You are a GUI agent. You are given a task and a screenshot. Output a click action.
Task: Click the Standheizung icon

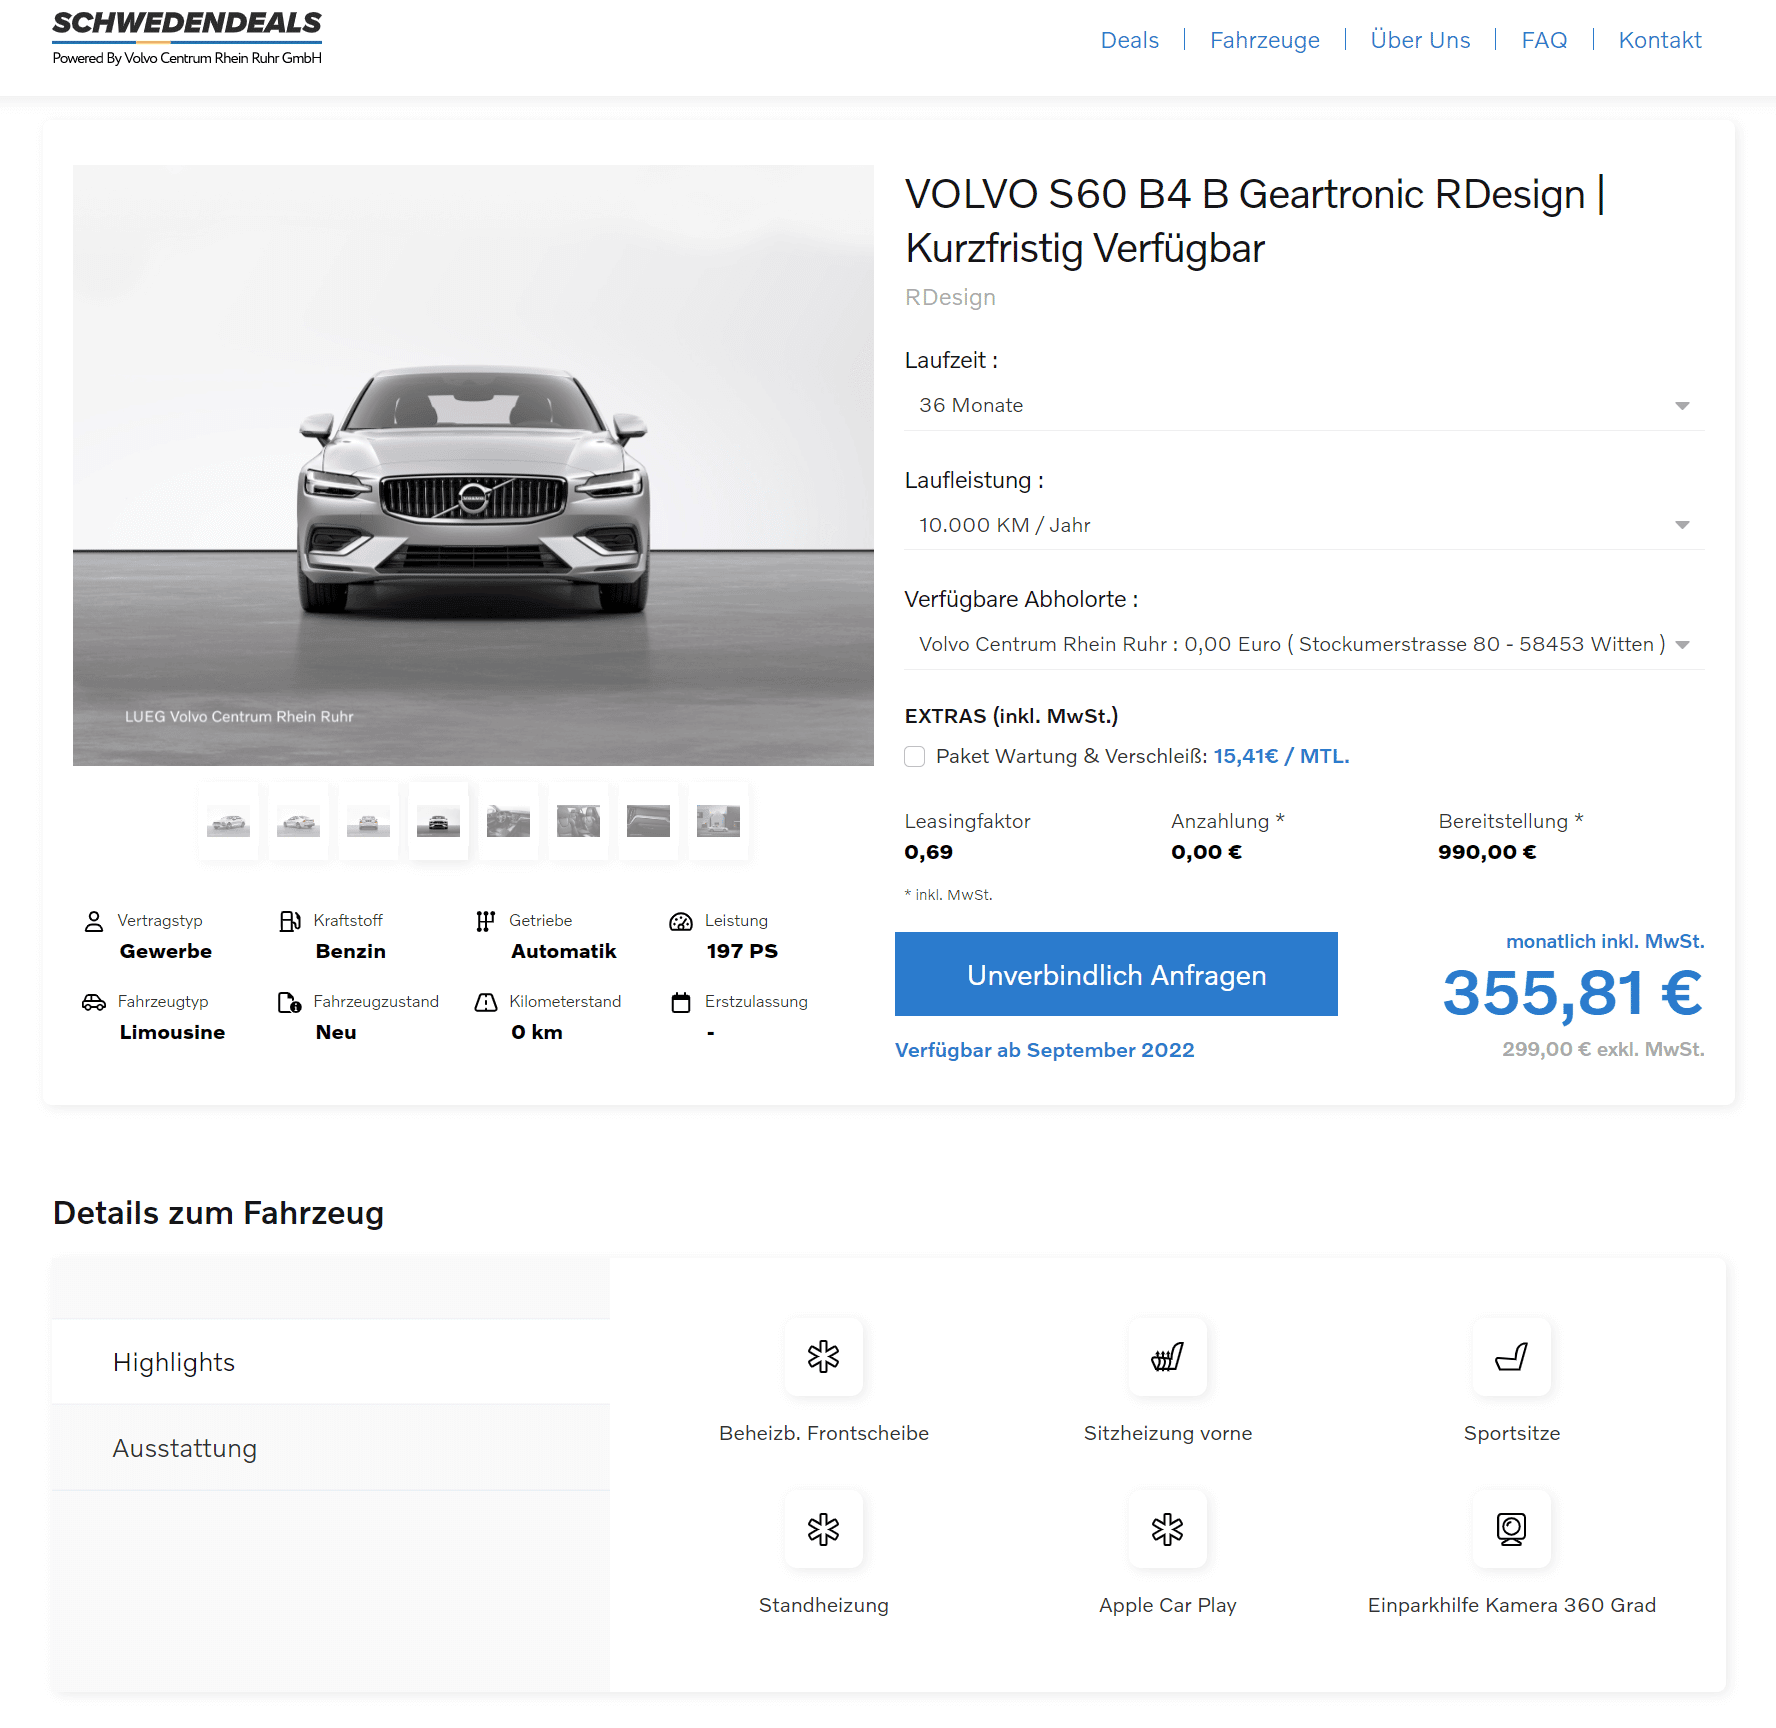[823, 1529]
